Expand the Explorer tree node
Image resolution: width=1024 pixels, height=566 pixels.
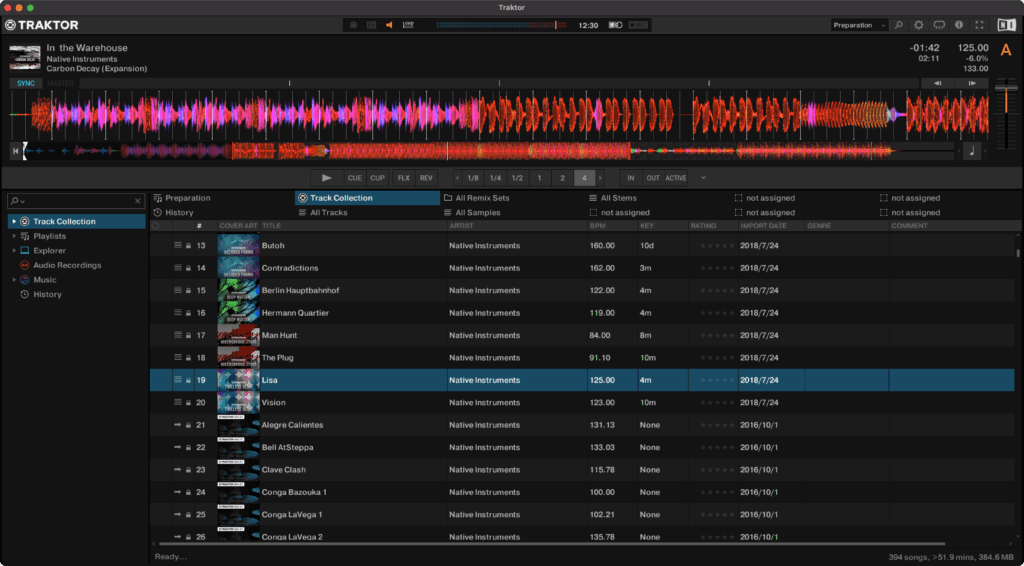13,251
